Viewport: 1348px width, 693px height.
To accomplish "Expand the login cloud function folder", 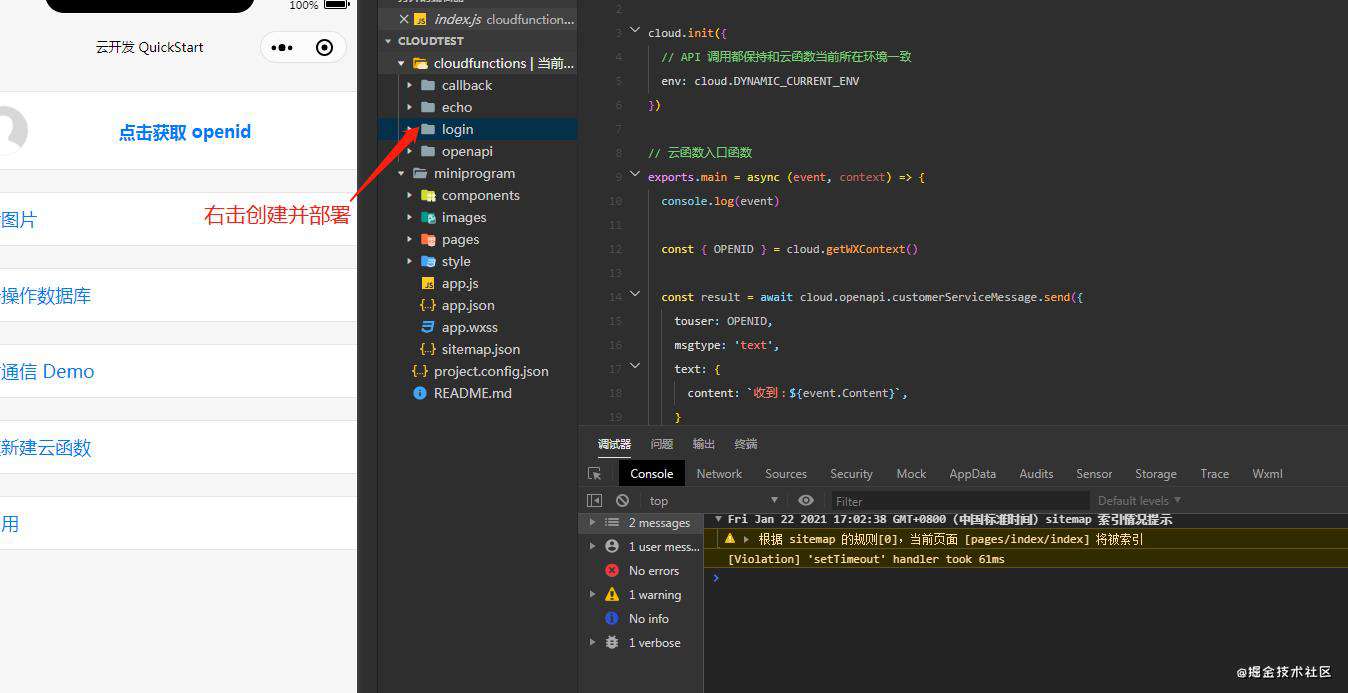I will point(410,129).
